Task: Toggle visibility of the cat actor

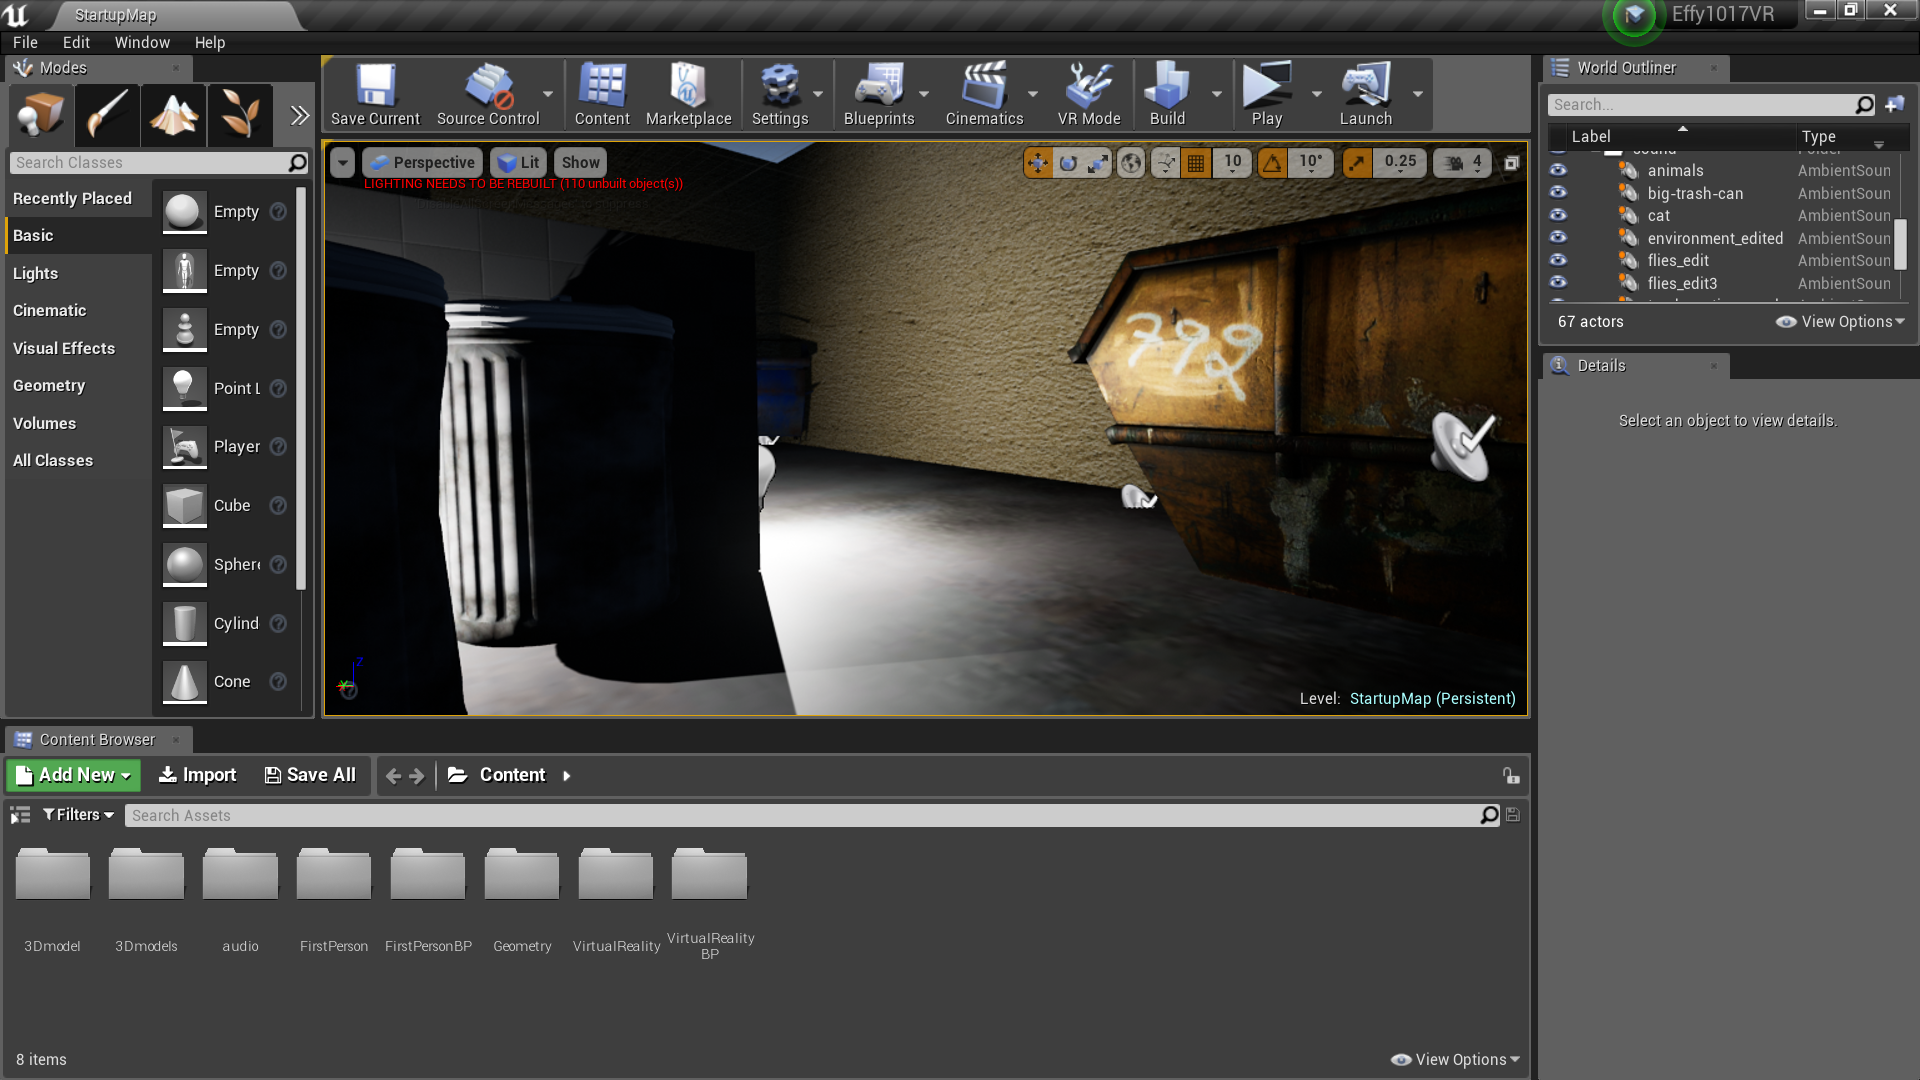Action: [x=1558, y=215]
